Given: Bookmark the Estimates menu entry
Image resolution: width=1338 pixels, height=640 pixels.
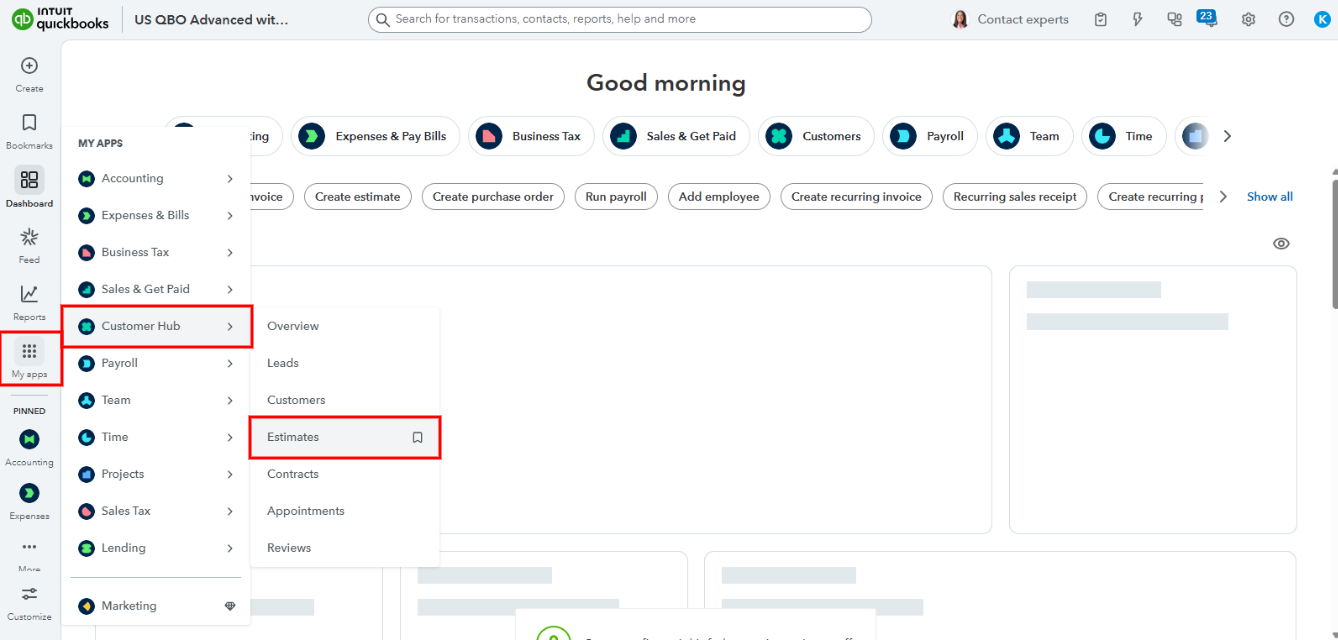Looking at the screenshot, I should click(x=418, y=437).
